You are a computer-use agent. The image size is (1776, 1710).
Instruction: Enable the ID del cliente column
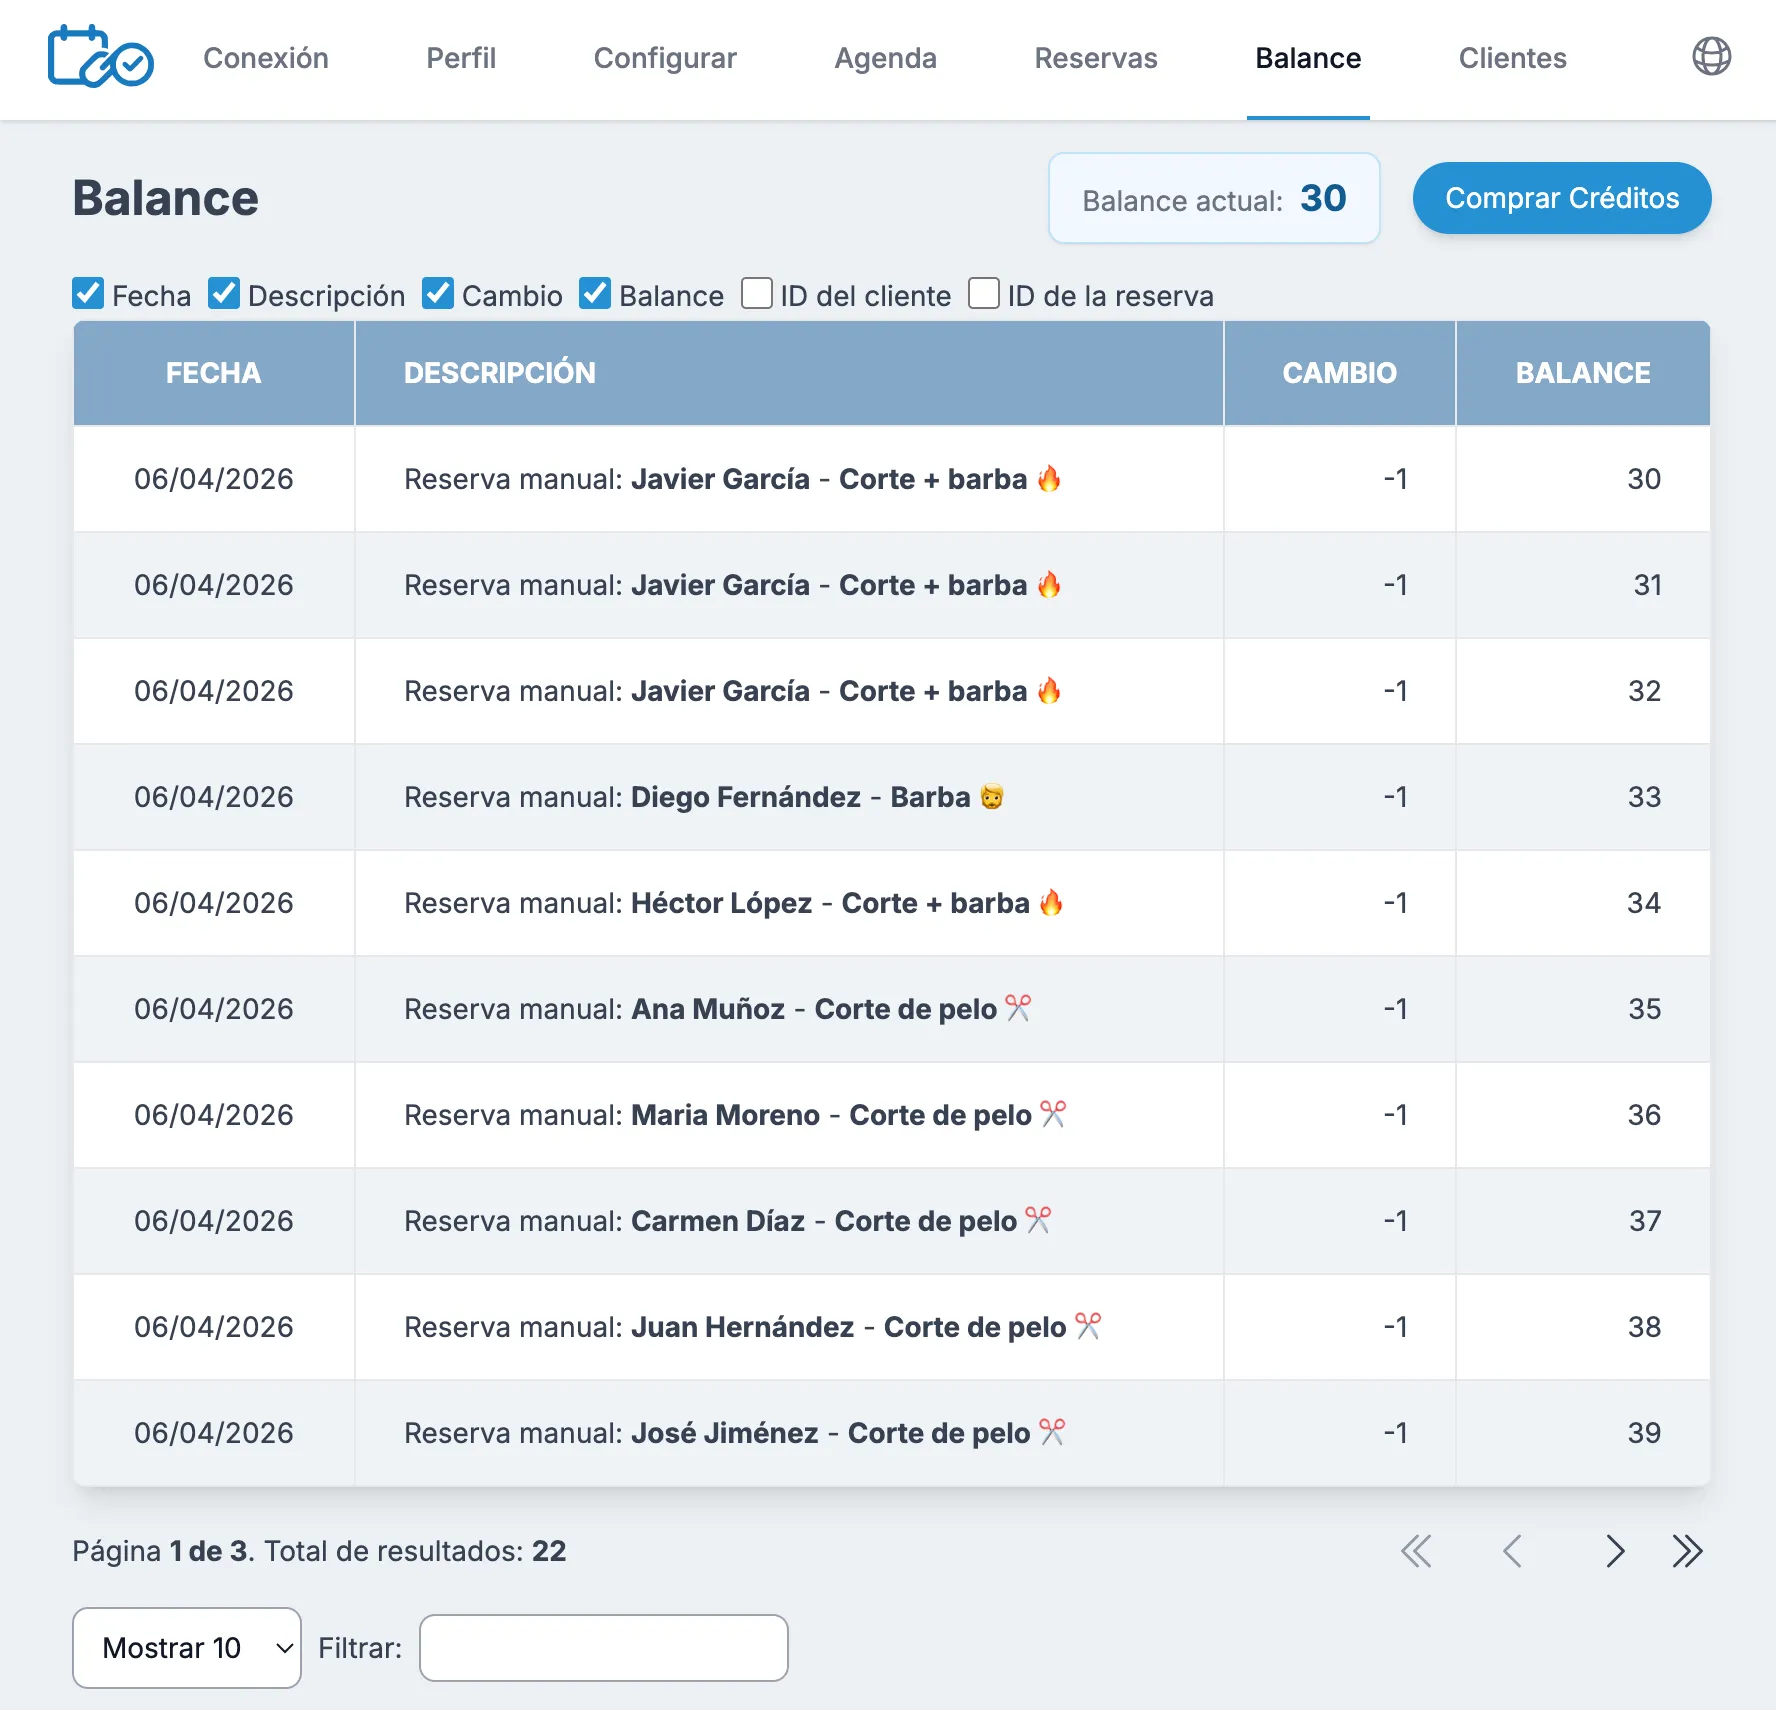[x=757, y=294]
